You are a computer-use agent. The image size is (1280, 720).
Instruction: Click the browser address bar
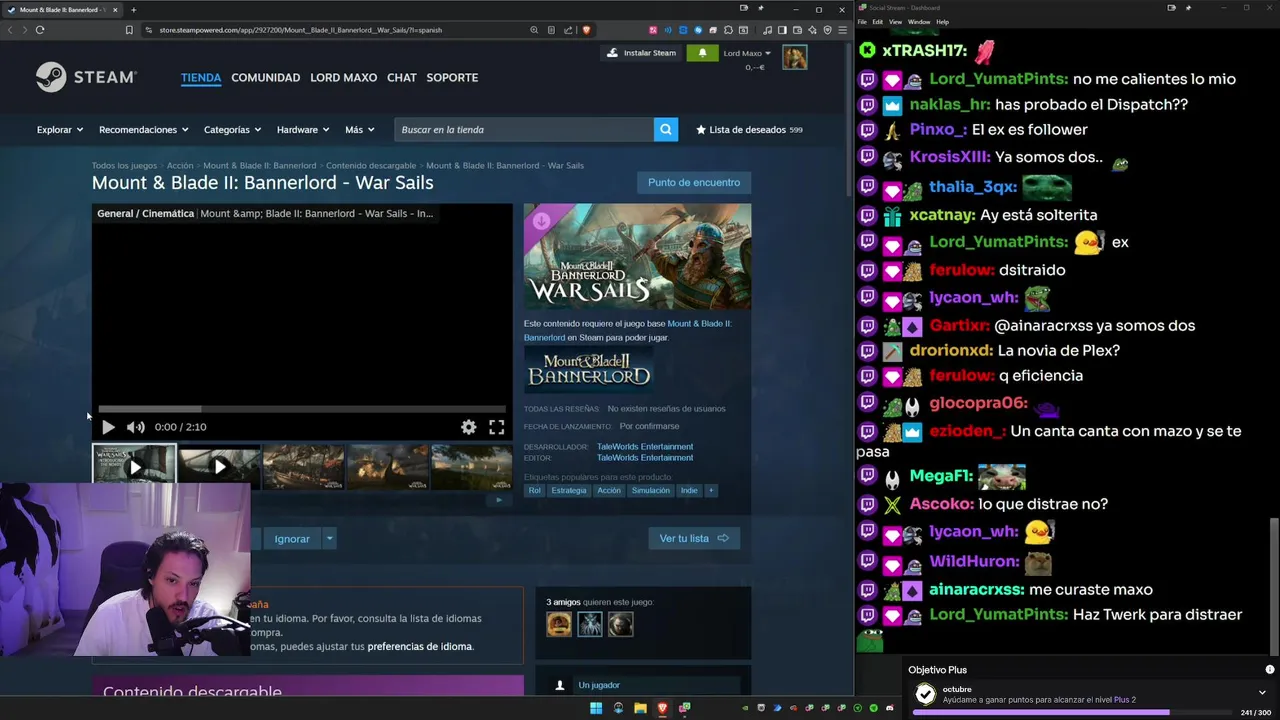click(340, 30)
